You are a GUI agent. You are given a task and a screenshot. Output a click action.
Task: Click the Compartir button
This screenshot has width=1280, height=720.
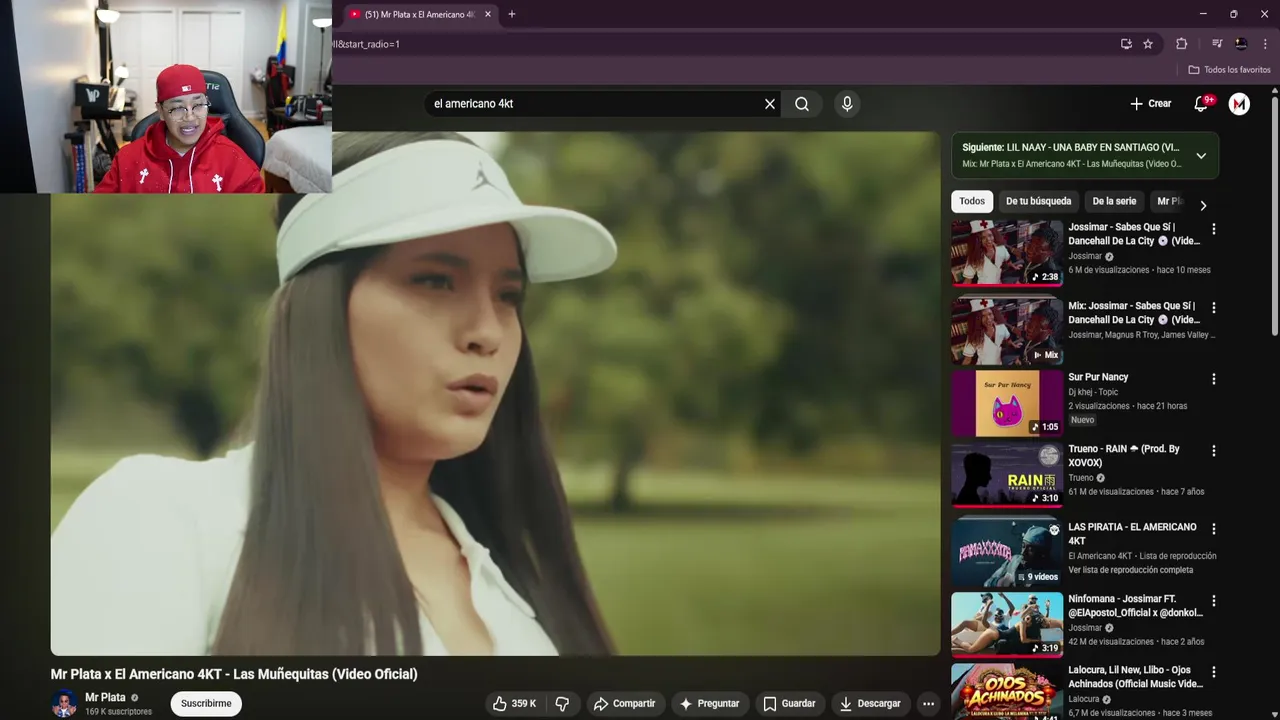tap(624, 704)
